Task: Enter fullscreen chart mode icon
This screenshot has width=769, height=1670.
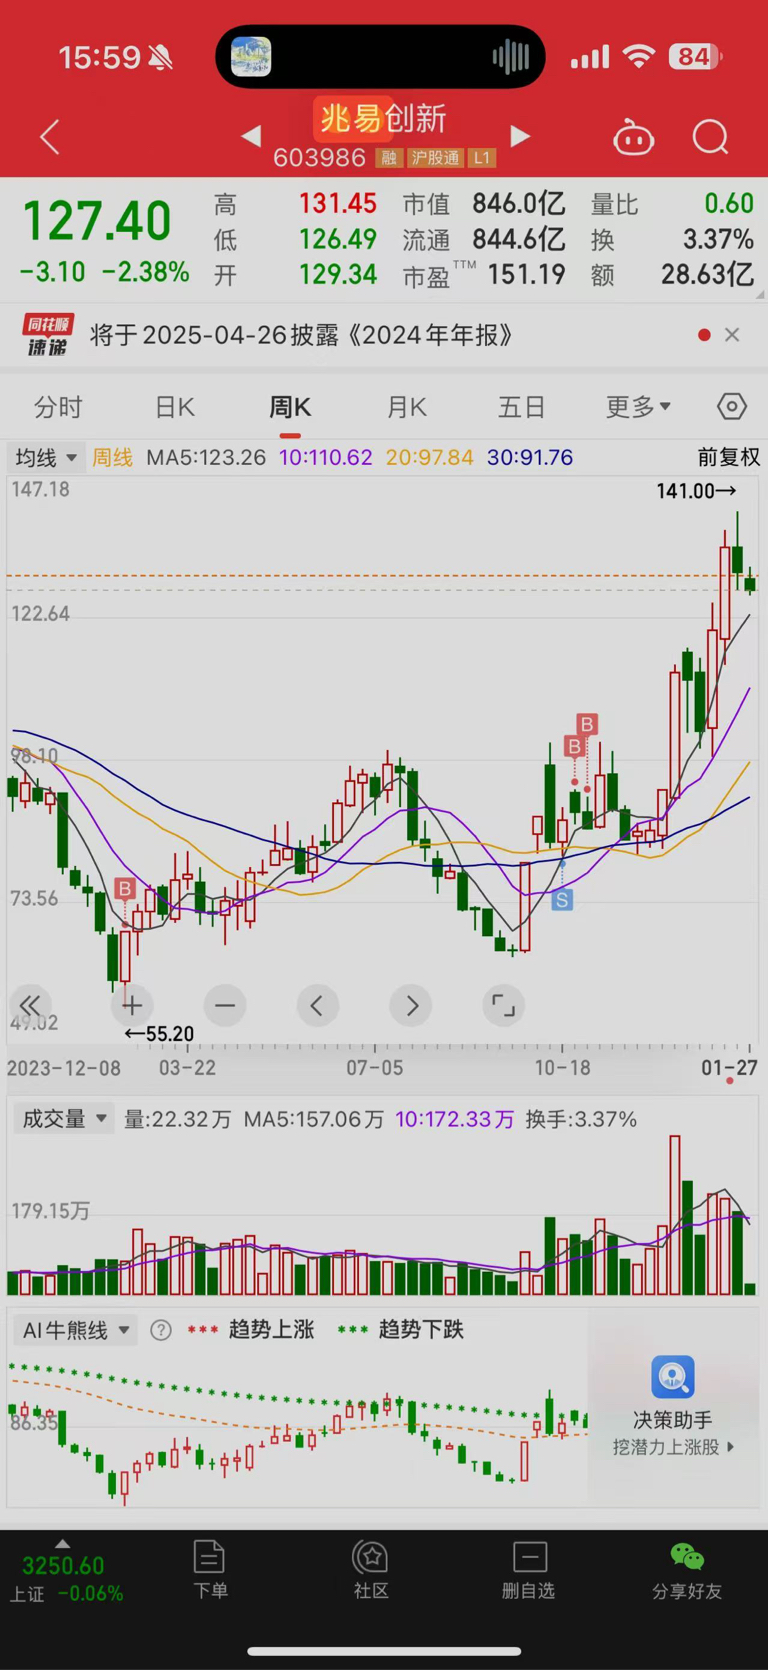Action: click(x=503, y=1005)
